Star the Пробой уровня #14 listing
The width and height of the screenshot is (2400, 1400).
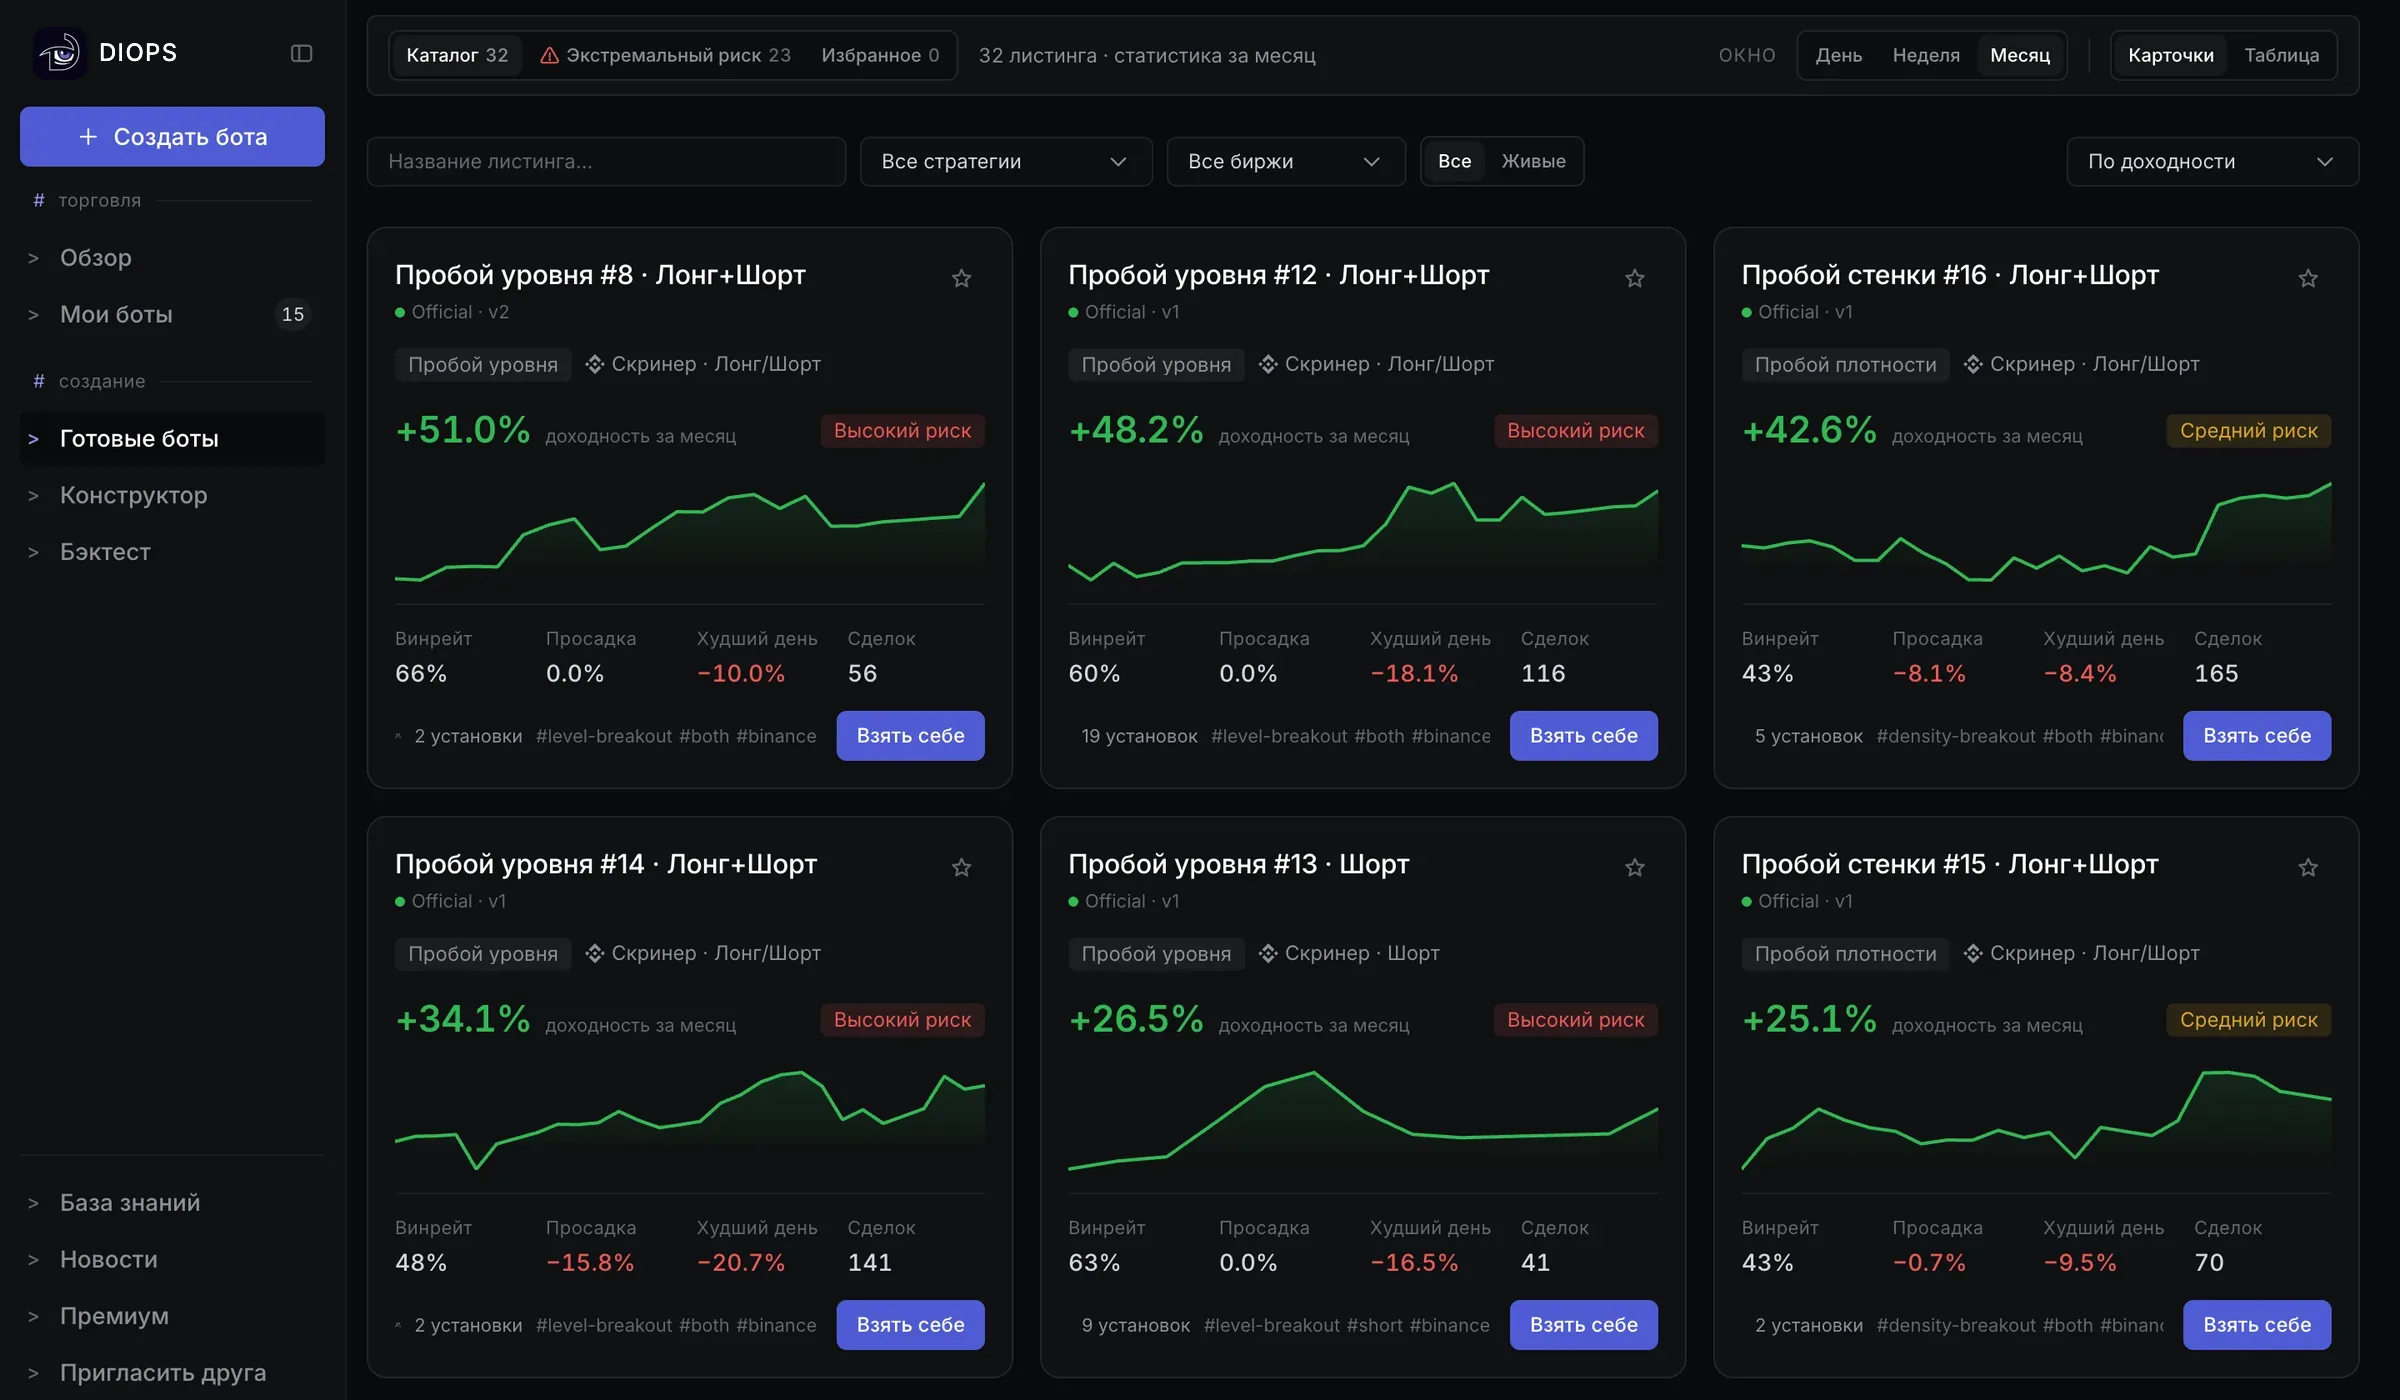pos(961,867)
